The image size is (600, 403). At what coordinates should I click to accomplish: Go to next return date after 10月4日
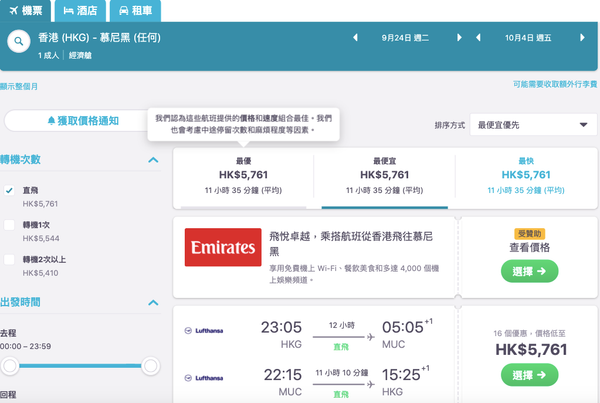(582, 38)
